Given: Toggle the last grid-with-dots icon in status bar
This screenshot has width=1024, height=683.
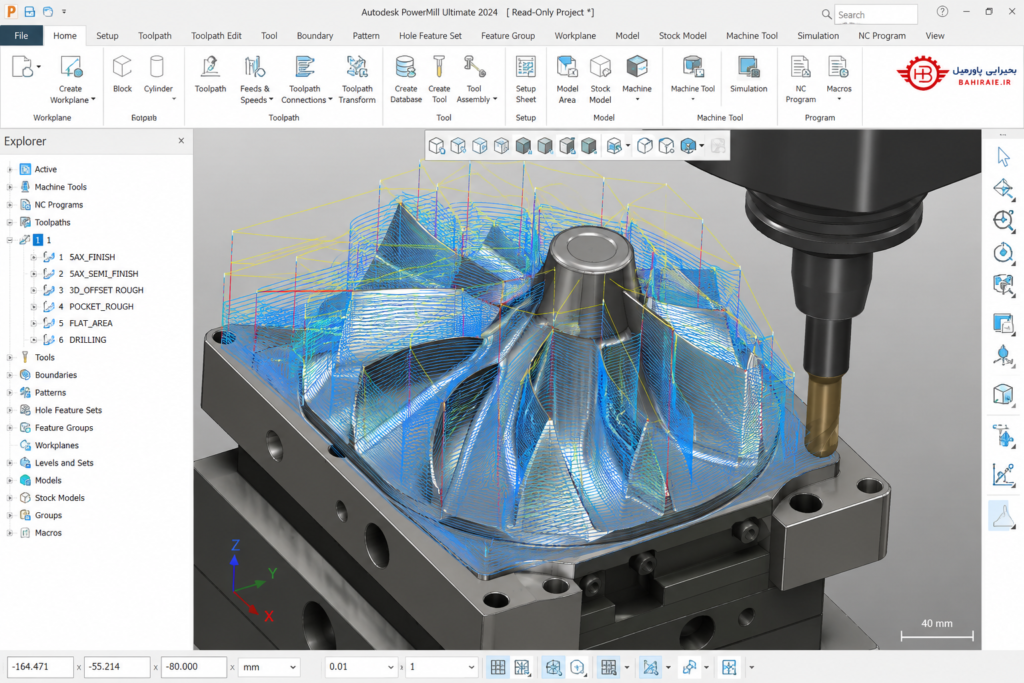Looking at the screenshot, I should coord(729,667).
